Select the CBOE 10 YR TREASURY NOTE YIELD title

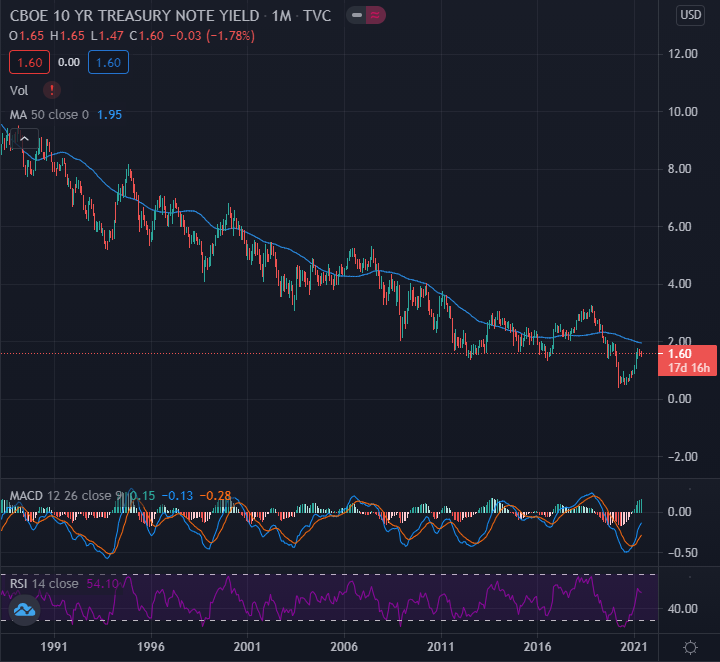click(135, 16)
